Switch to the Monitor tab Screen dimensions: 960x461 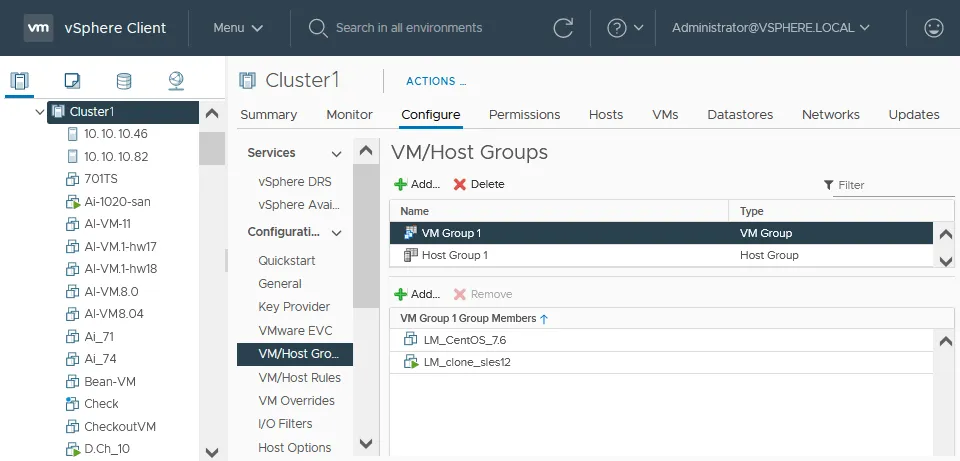click(x=349, y=115)
